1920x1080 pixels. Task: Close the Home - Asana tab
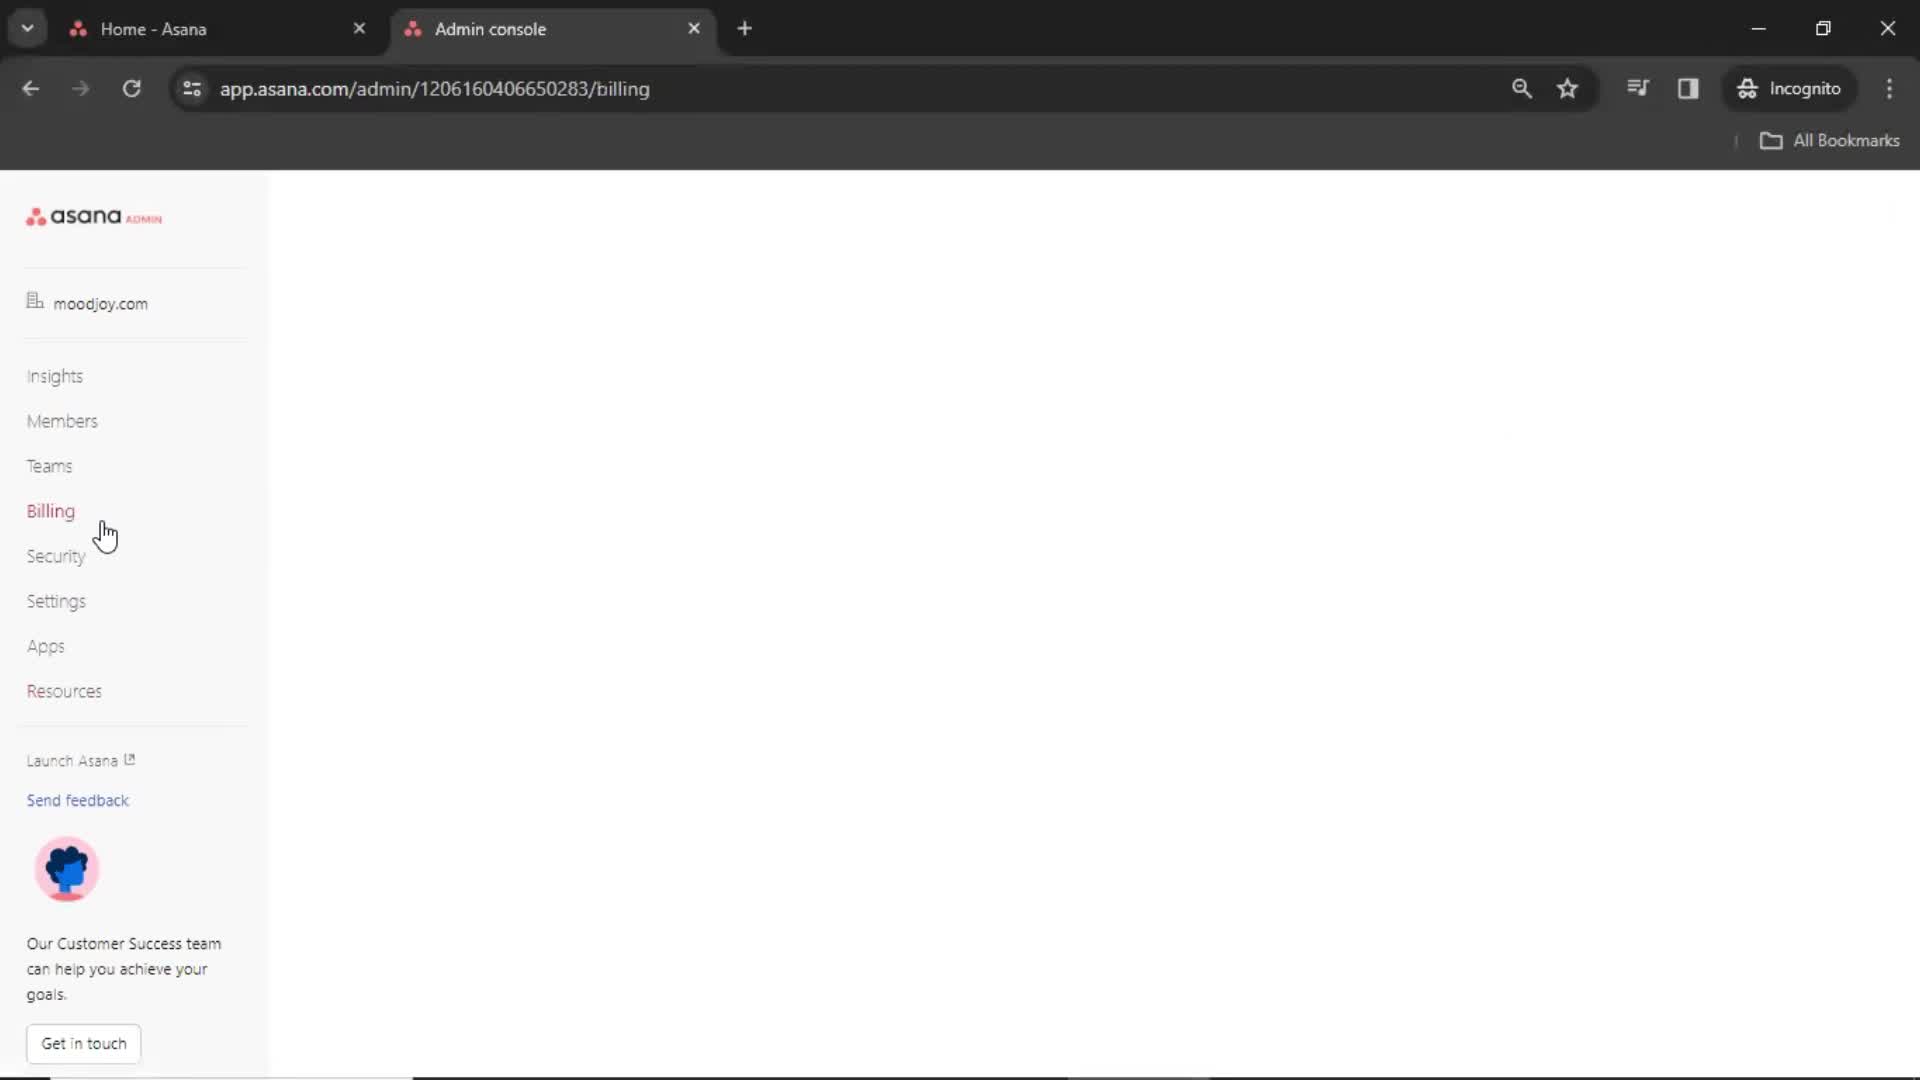pos(360,29)
